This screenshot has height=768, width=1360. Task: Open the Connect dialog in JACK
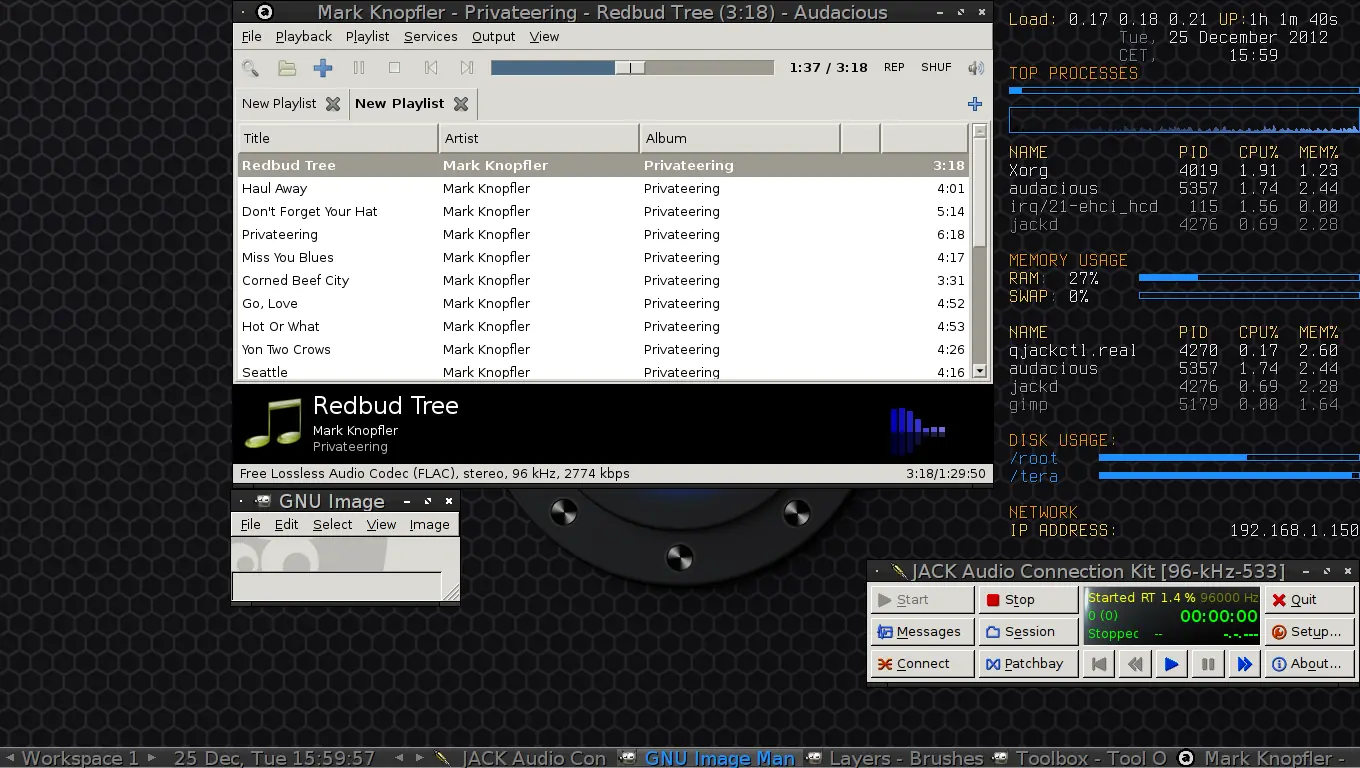(x=921, y=664)
